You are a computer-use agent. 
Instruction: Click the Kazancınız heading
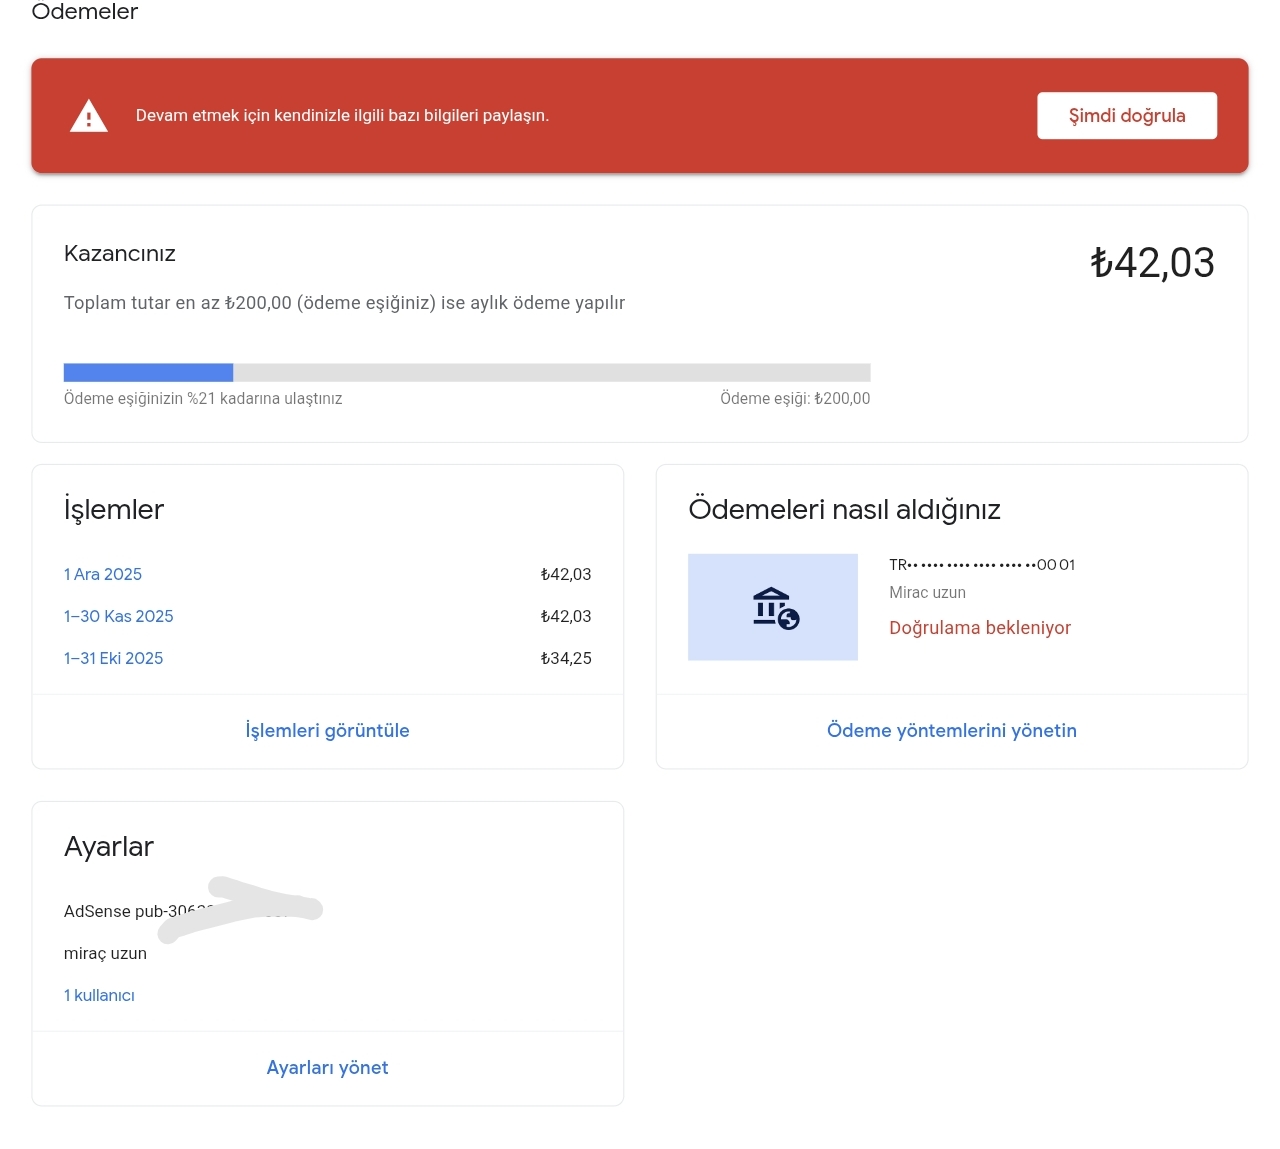(x=120, y=254)
